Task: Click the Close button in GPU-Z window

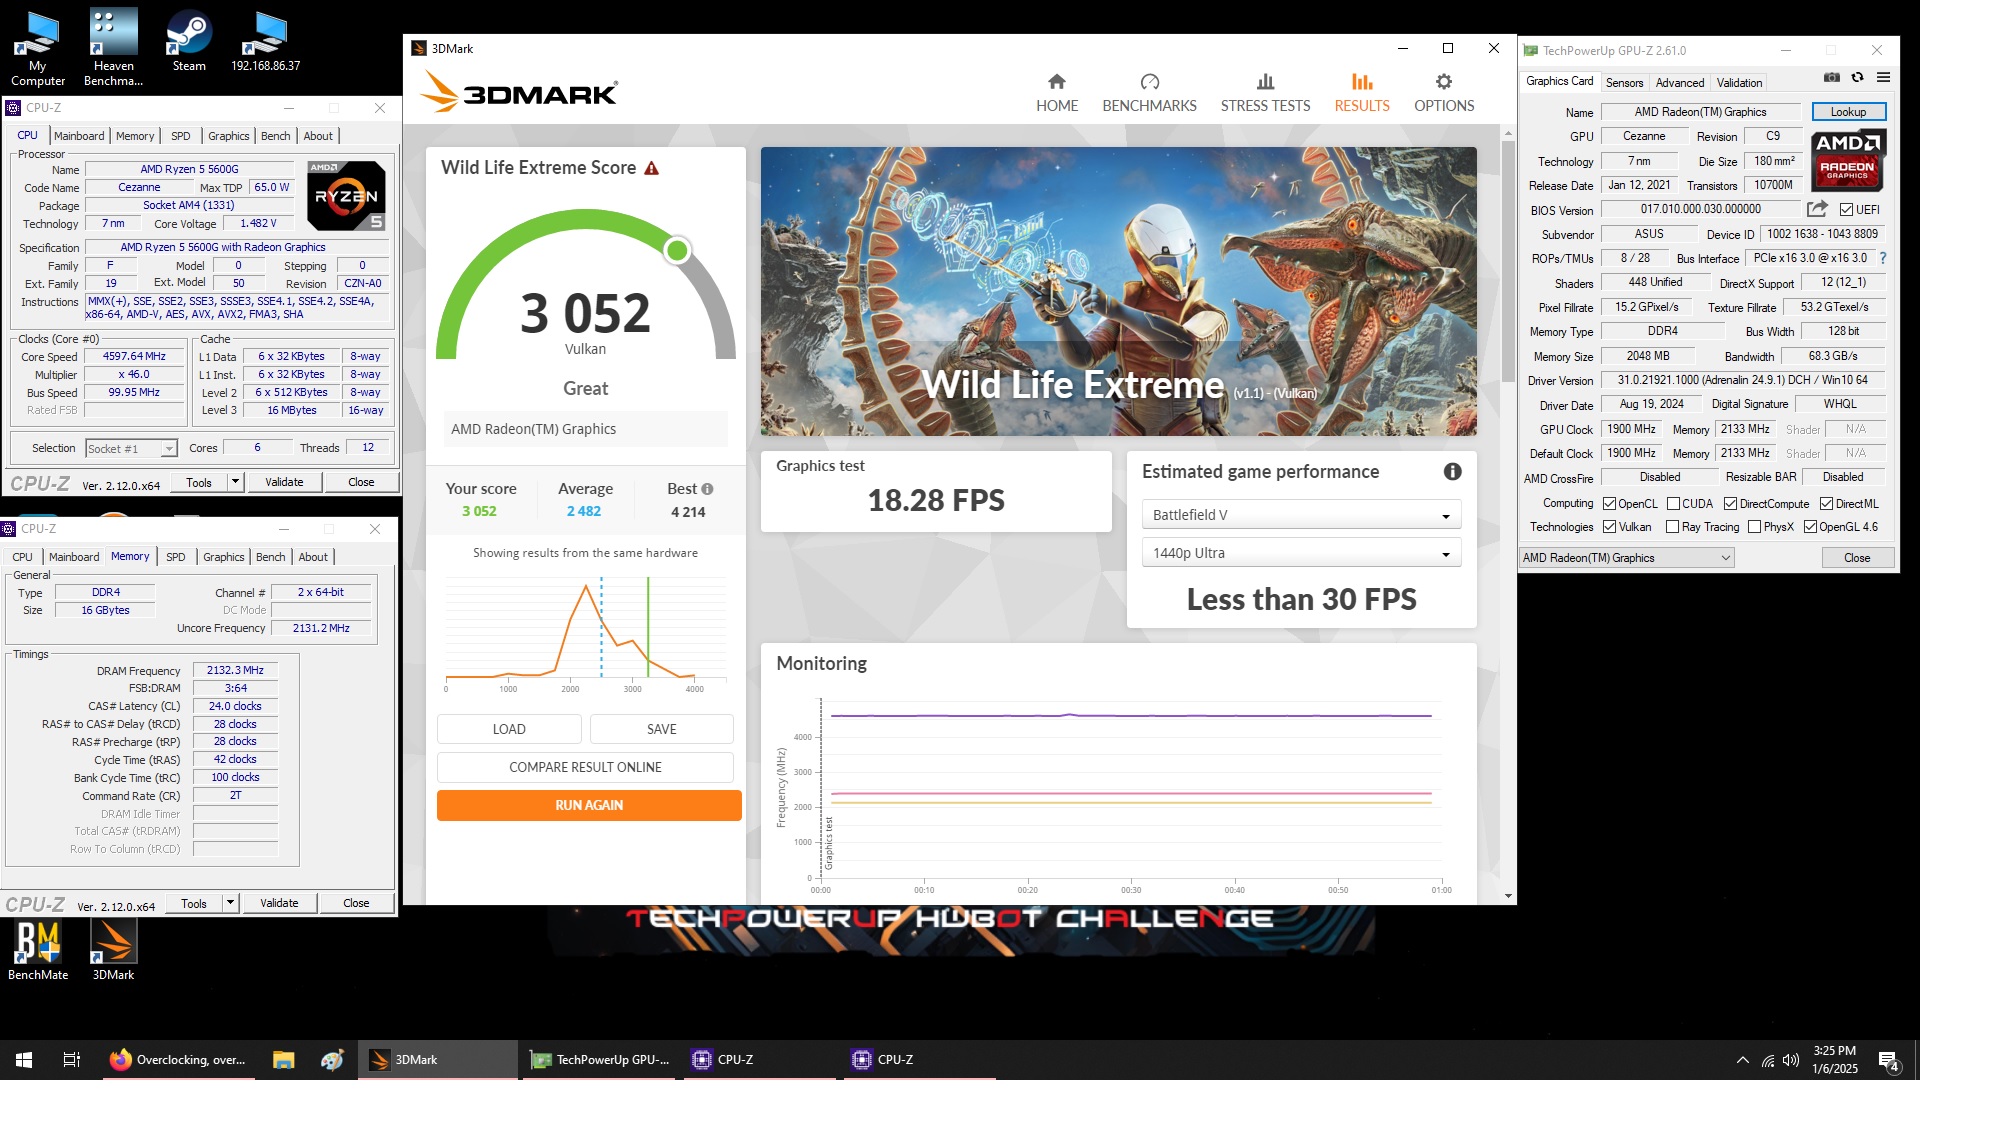Action: point(1856,558)
